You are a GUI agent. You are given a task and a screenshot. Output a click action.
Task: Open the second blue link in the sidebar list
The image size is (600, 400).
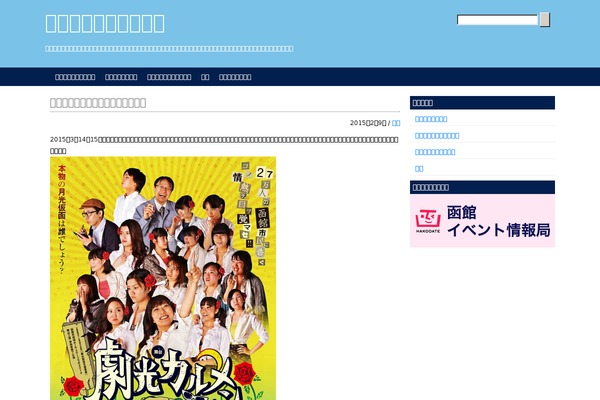[x=437, y=136]
